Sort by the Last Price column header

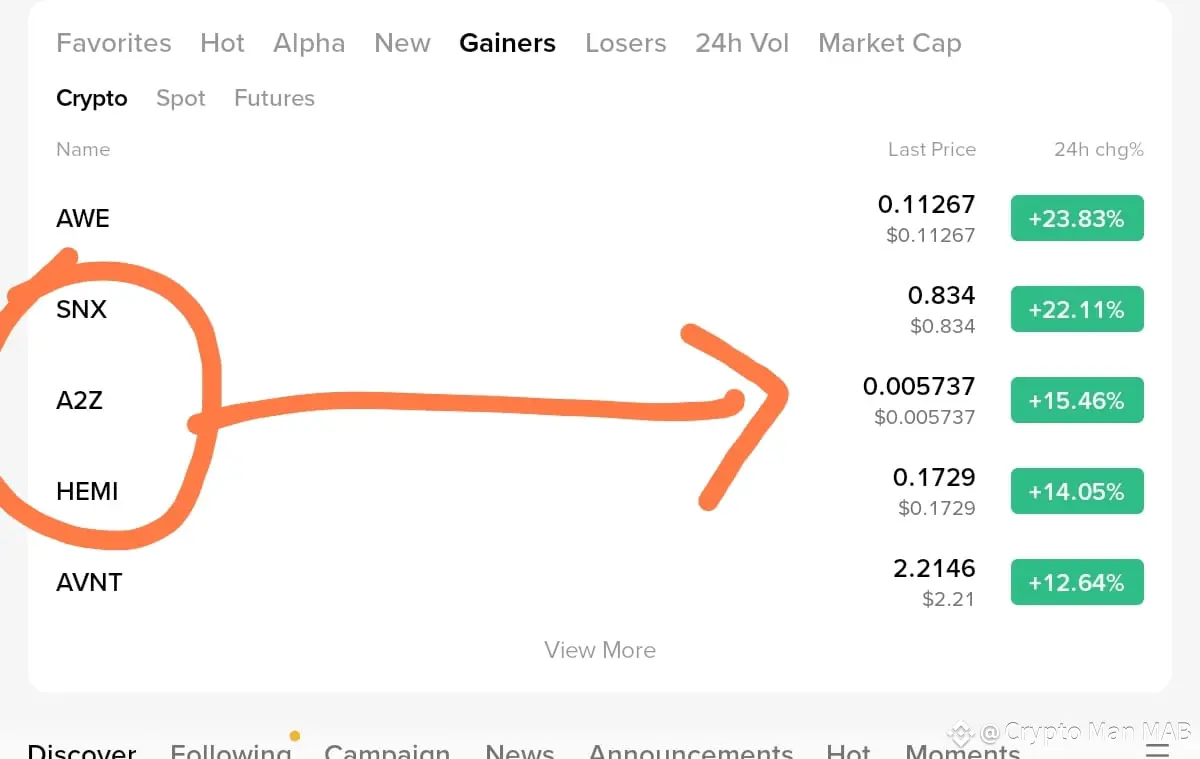coord(932,150)
